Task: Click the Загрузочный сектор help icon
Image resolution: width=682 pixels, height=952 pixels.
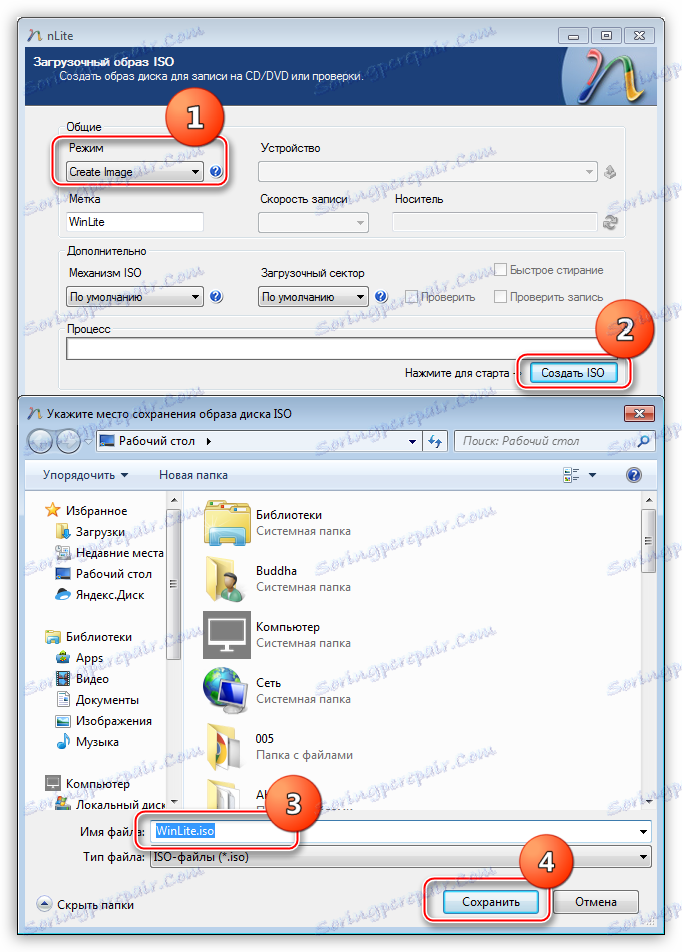Action: tap(381, 297)
